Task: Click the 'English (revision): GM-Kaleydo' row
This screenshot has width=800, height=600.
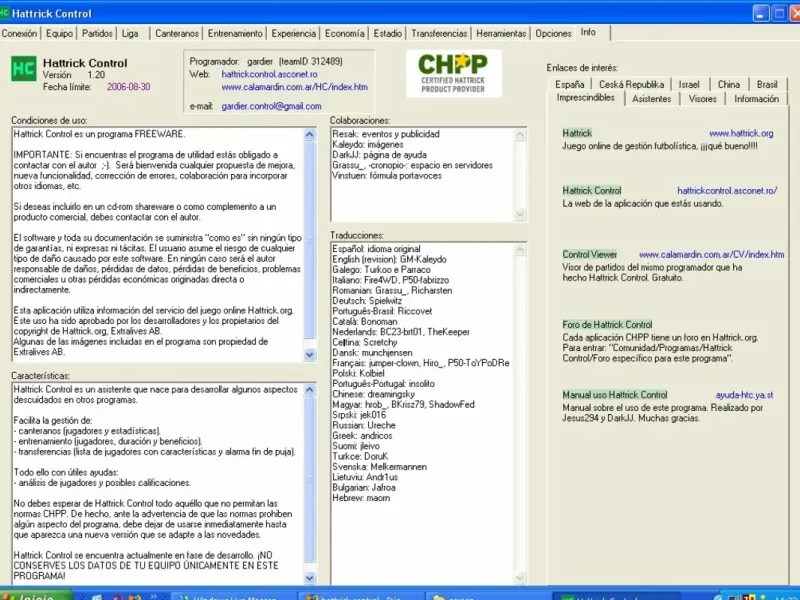Action: pos(389,260)
